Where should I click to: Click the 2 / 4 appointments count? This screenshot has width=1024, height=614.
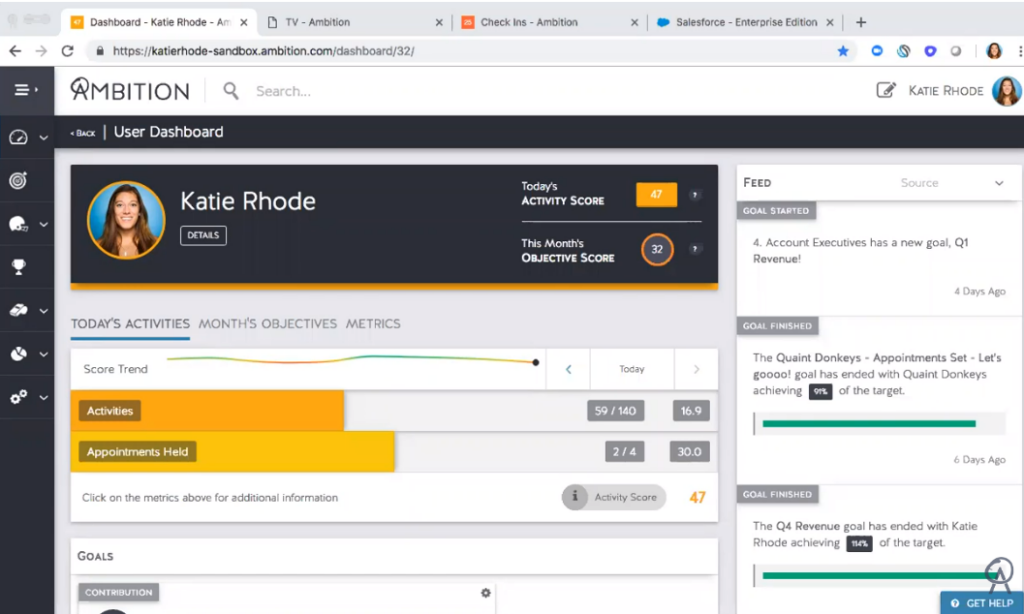624,451
